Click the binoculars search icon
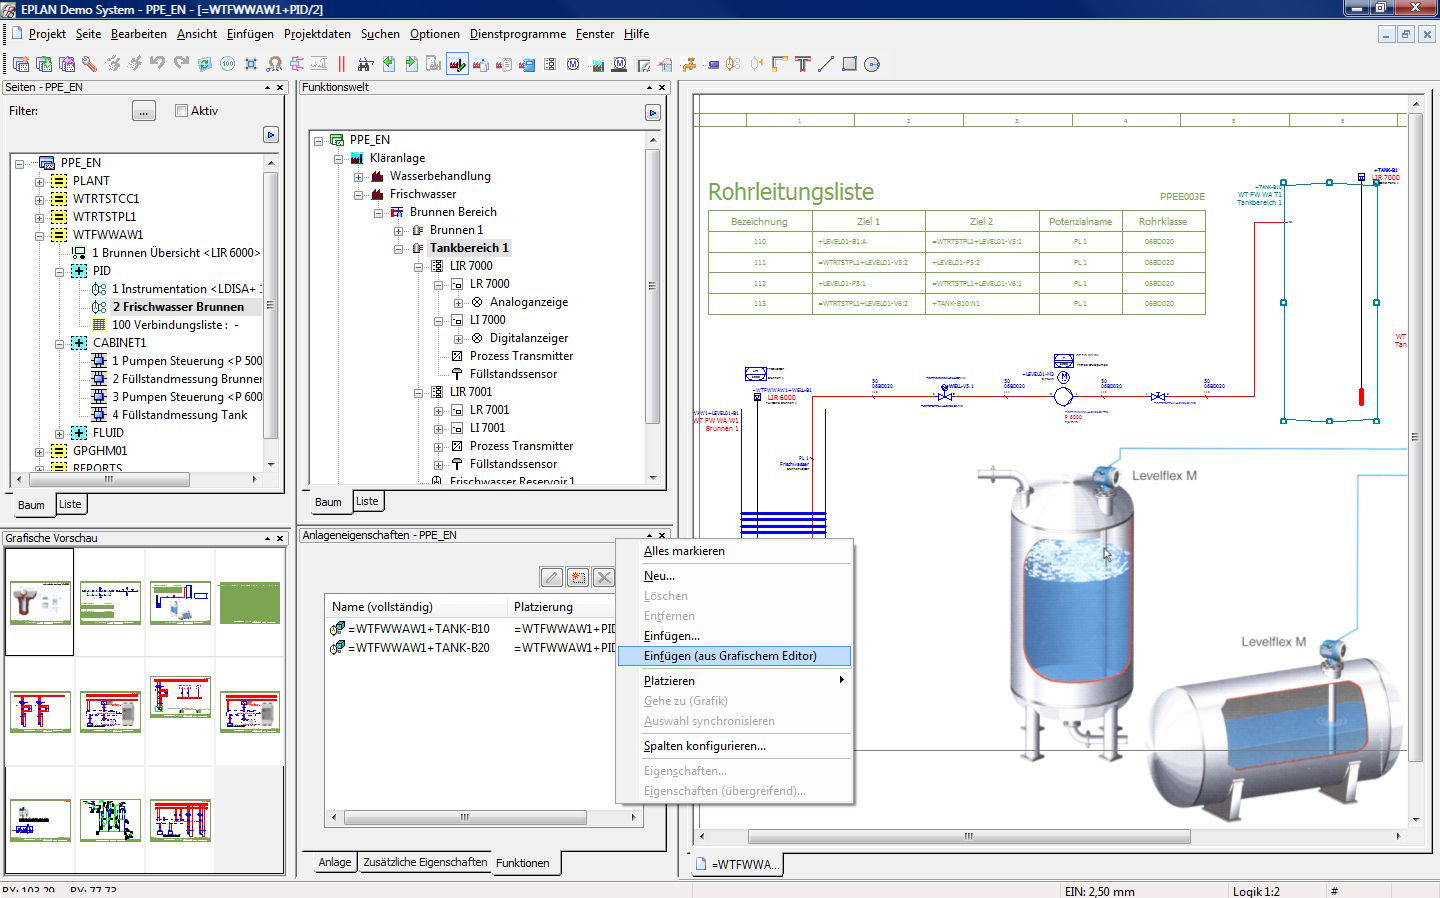This screenshot has width=1440, height=898. tap(365, 64)
